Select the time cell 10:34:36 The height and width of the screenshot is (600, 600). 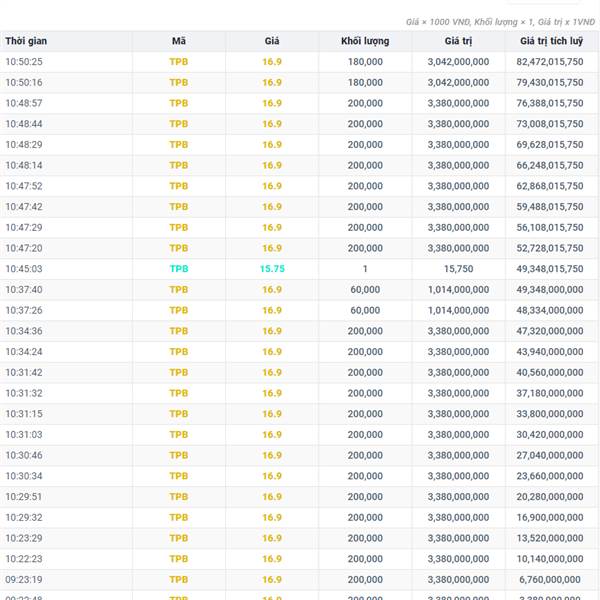click(x=24, y=331)
